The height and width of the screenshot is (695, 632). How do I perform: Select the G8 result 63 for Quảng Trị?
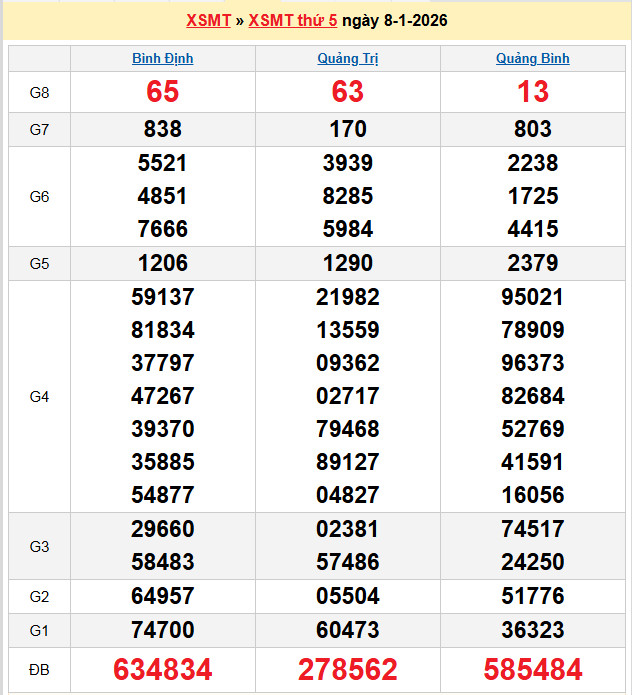(347, 92)
